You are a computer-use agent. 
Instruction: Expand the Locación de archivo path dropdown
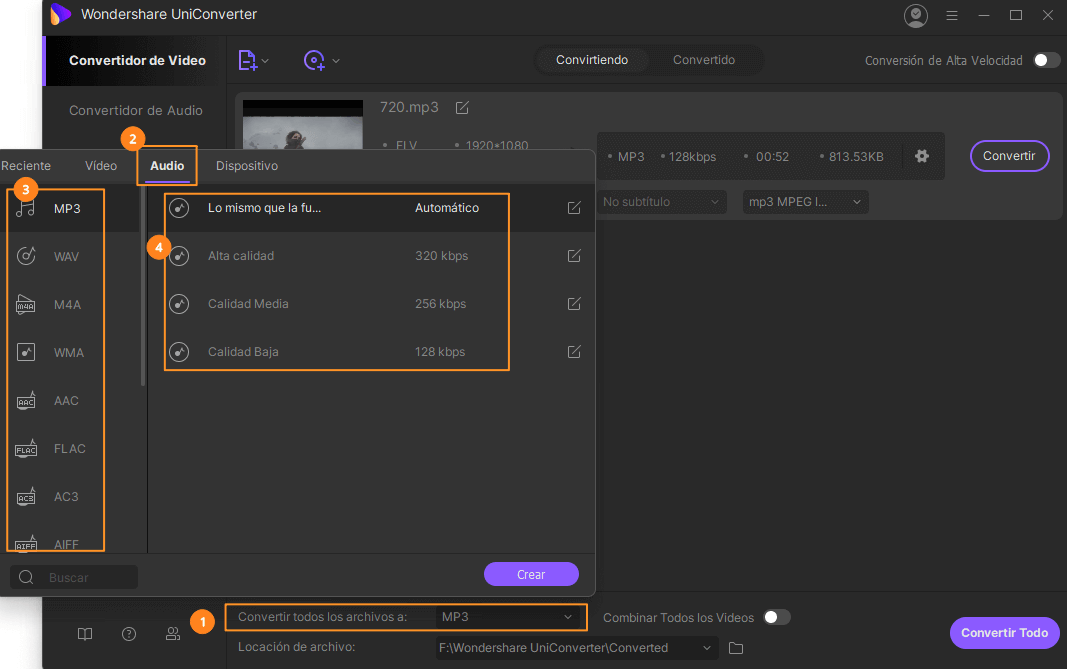[708, 648]
